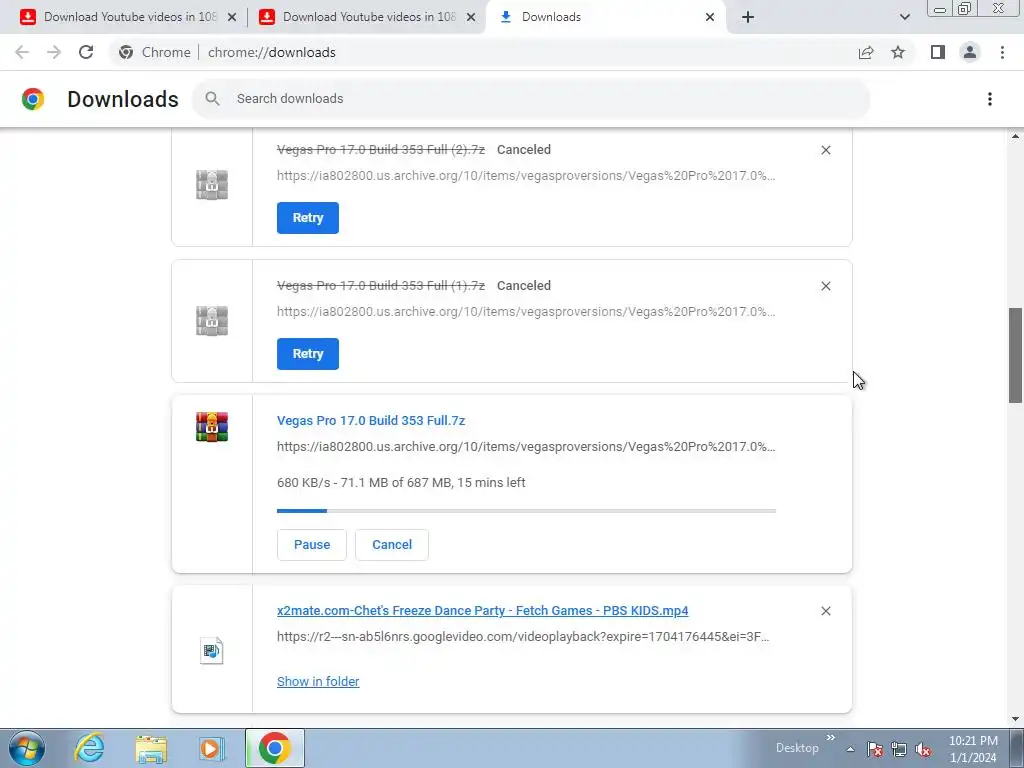The width and height of the screenshot is (1024, 768).
Task: Open the network status tray icon
Action: tap(899, 749)
